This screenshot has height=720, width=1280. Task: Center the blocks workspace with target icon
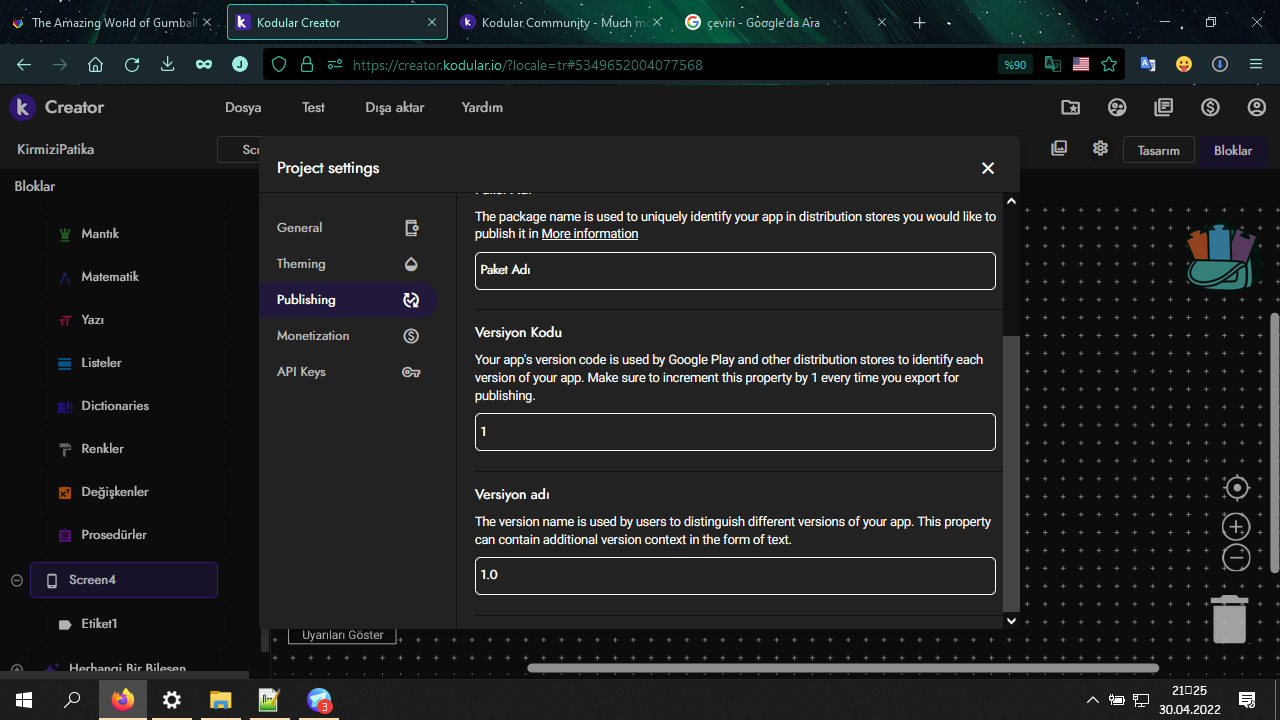[x=1237, y=488]
